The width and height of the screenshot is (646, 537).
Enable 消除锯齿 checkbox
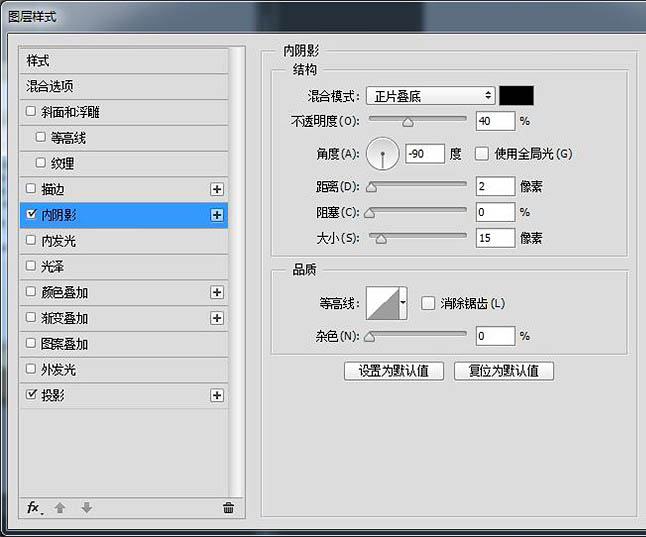[428, 303]
